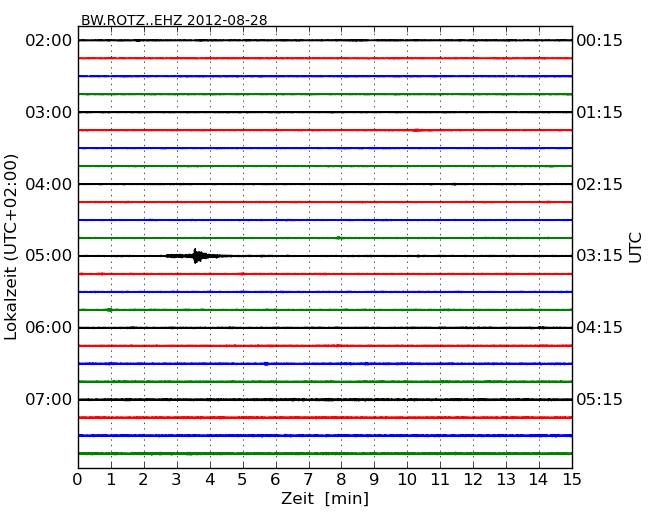Click the x-axis tick label 6
The height and width of the screenshot is (520, 650).
click(x=275, y=480)
